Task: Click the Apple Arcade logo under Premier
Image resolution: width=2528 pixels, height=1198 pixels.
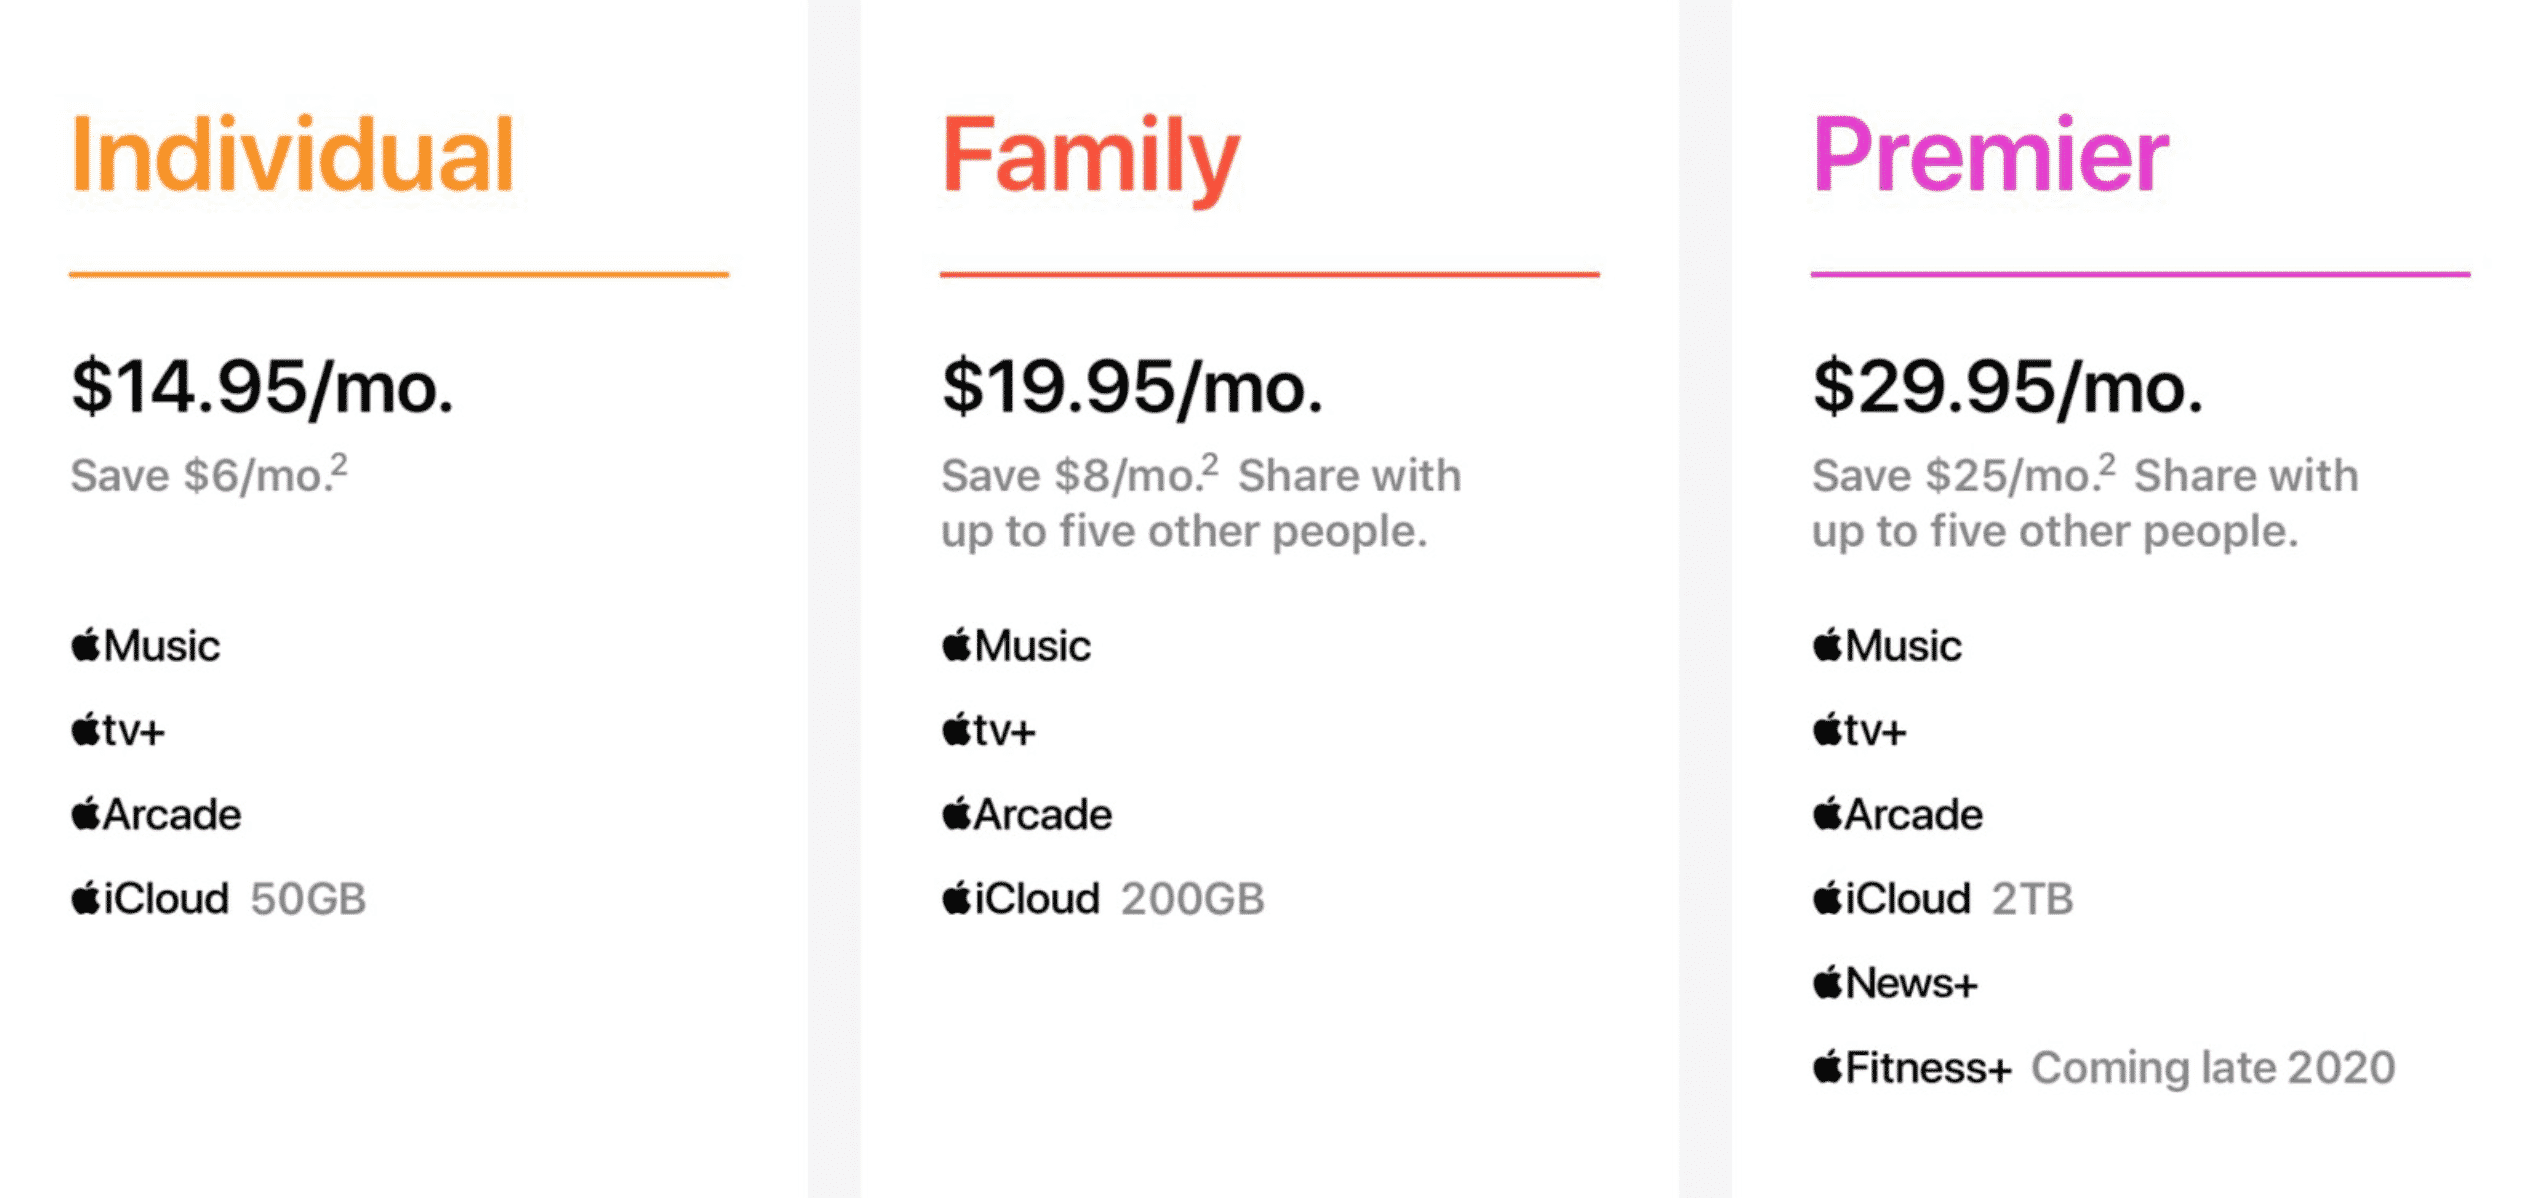Action: [x=1899, y=815]
